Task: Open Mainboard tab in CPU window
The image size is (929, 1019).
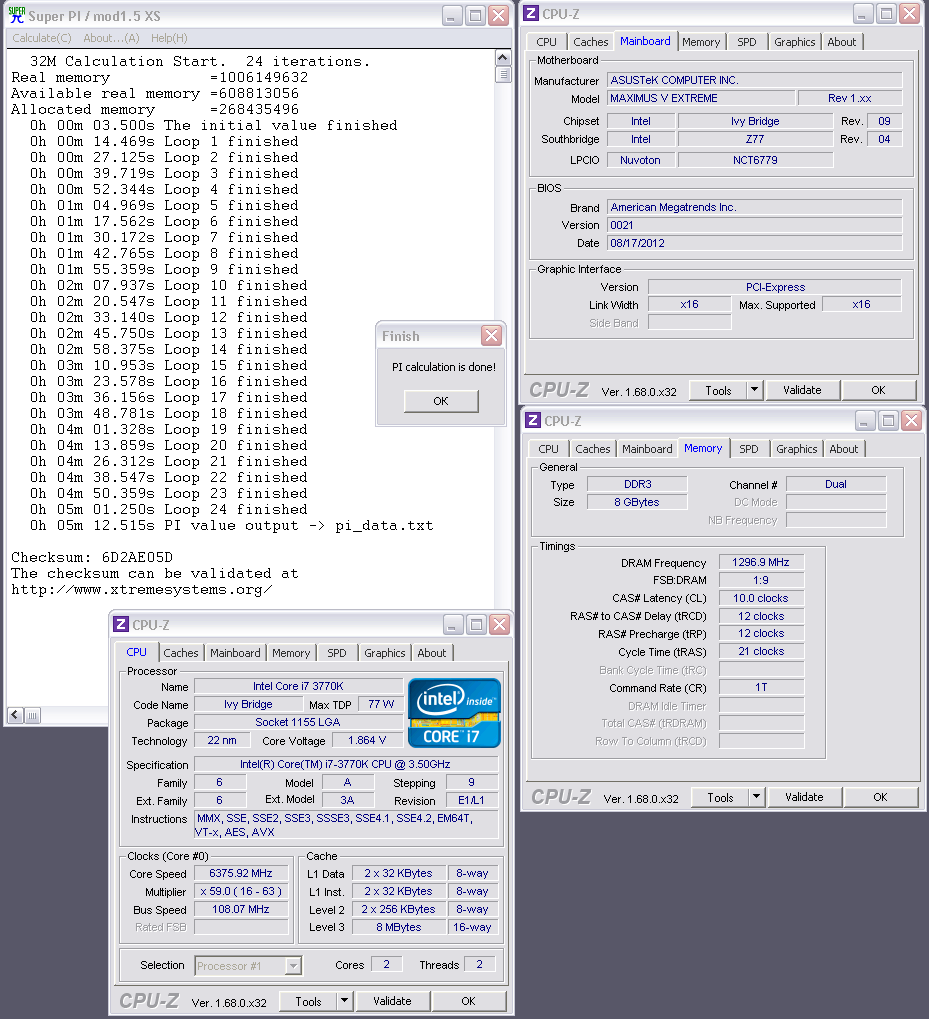Action: coord(235,652)
